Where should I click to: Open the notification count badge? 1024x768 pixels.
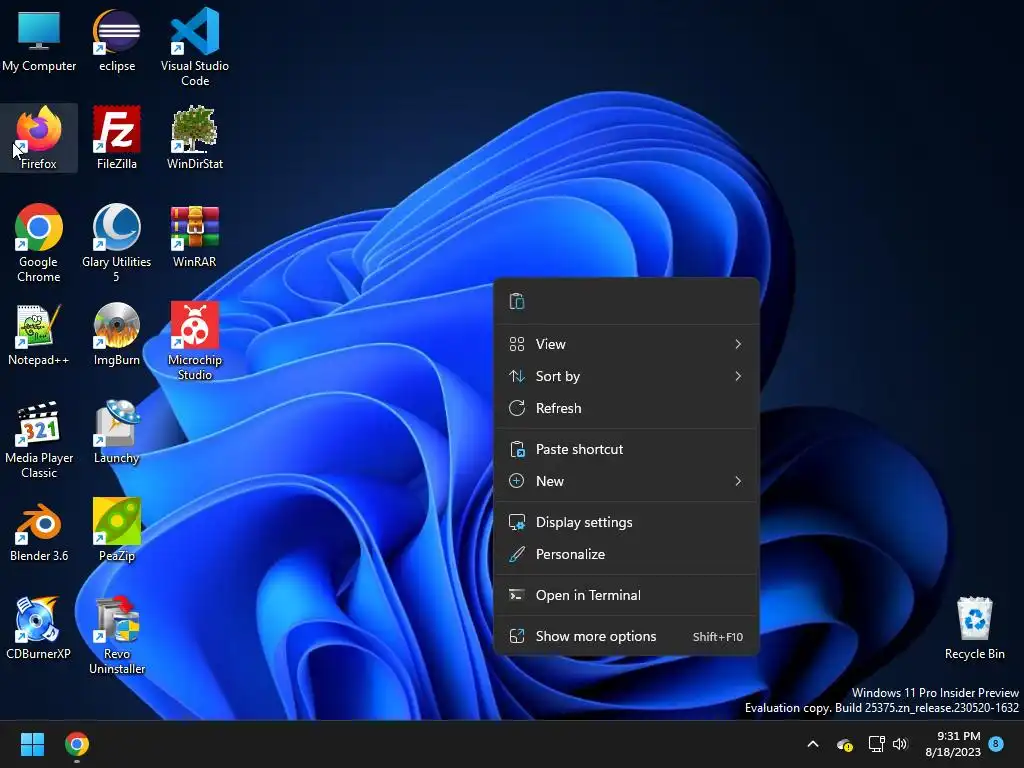pyautogui.click(x=996, y=743)
